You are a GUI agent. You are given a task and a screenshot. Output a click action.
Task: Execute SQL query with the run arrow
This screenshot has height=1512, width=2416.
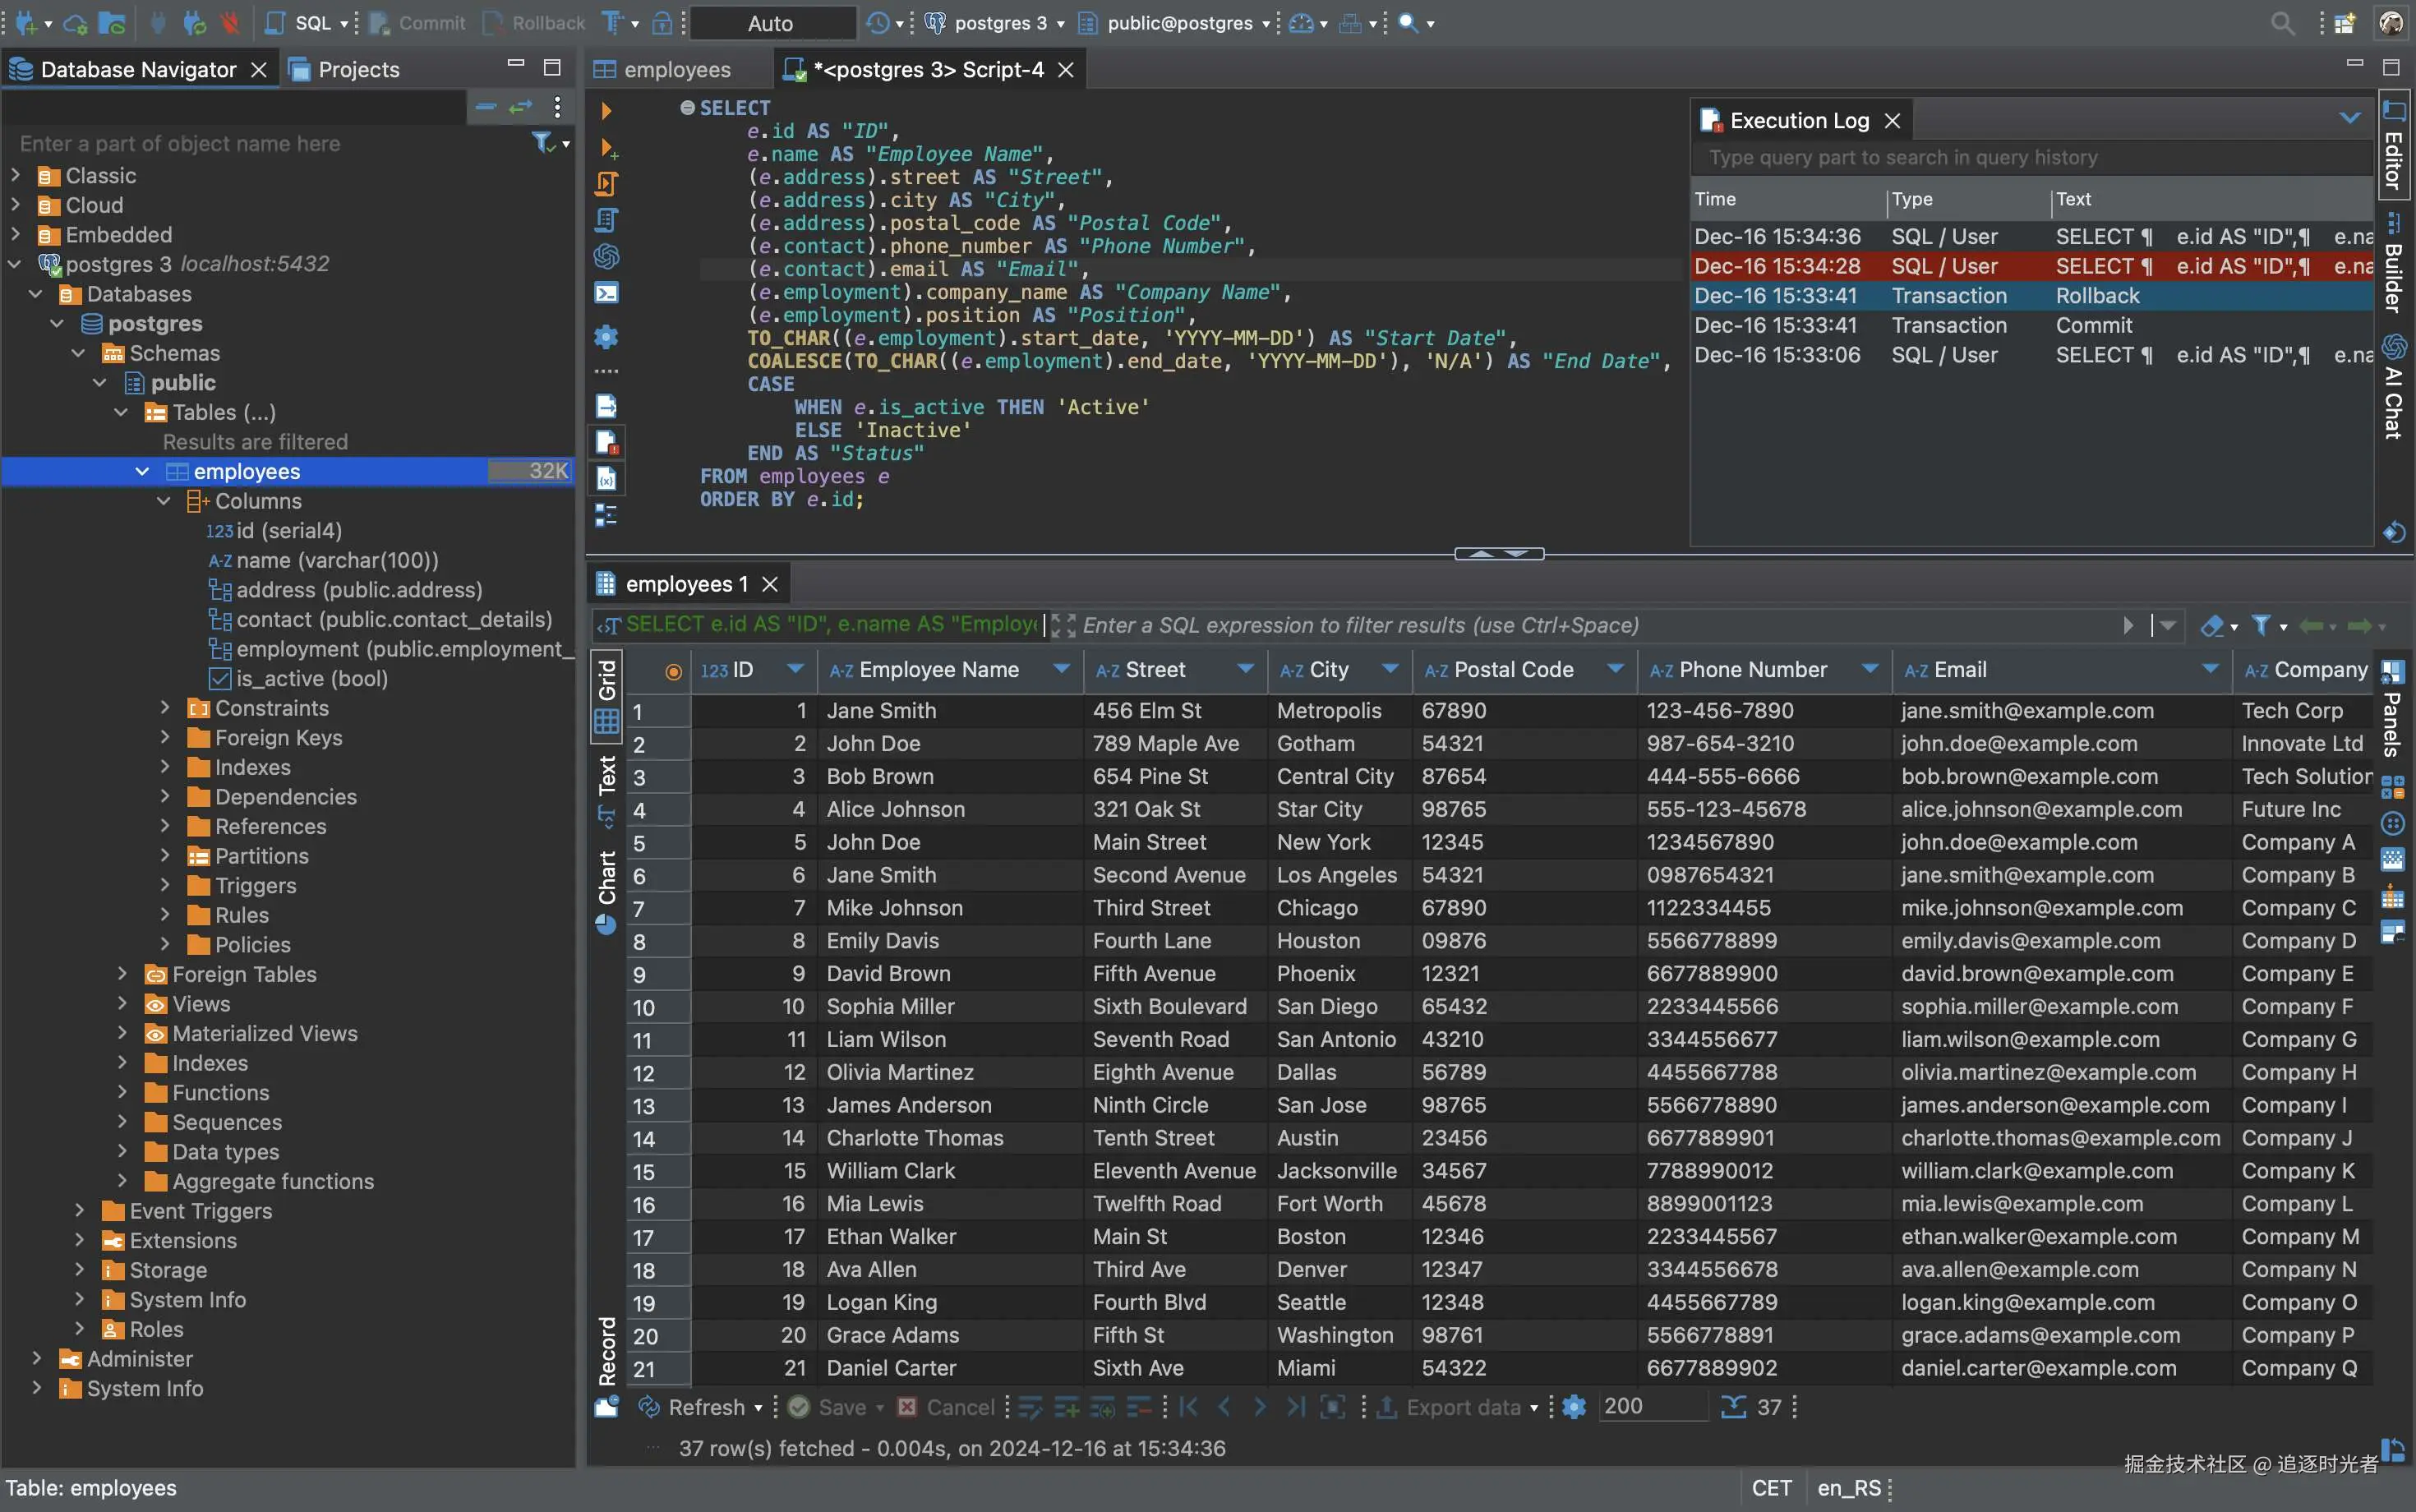(605, 110)
